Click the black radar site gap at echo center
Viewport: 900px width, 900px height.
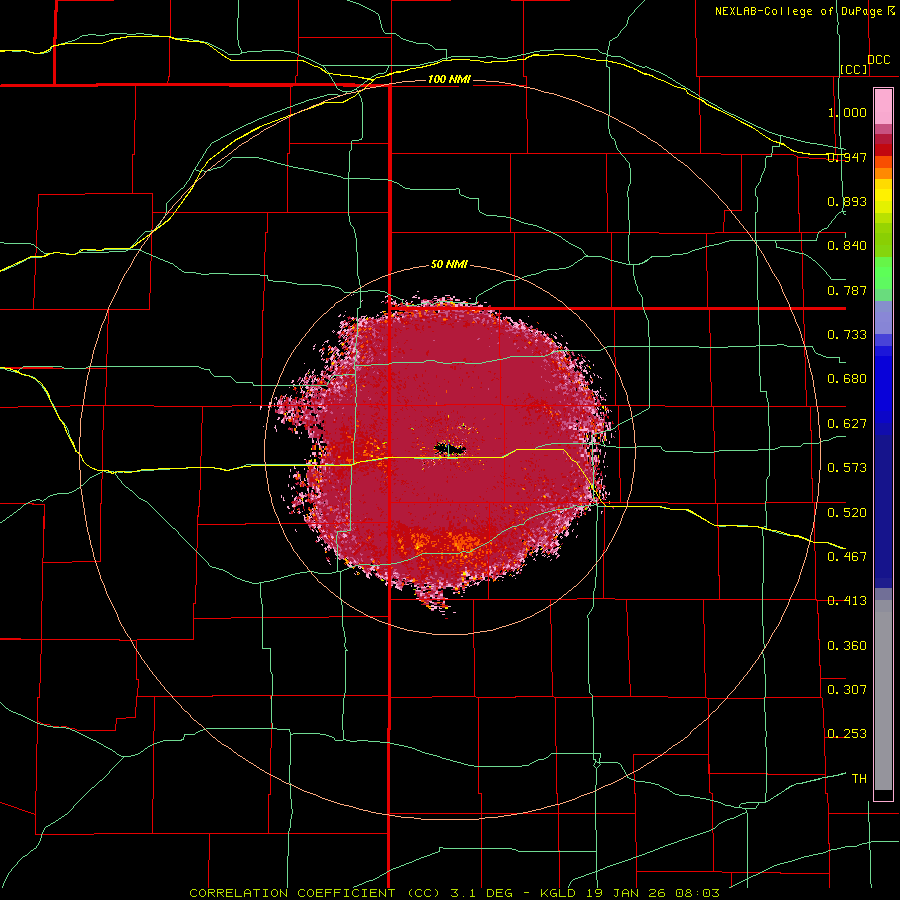(449, 449)
